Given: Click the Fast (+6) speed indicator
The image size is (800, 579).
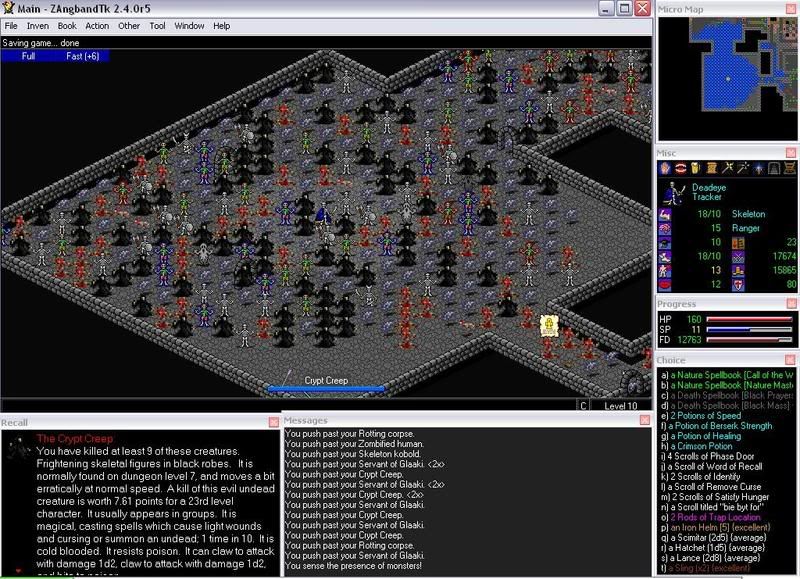Looking at the screenshot, I should click(x=82, y=56).
